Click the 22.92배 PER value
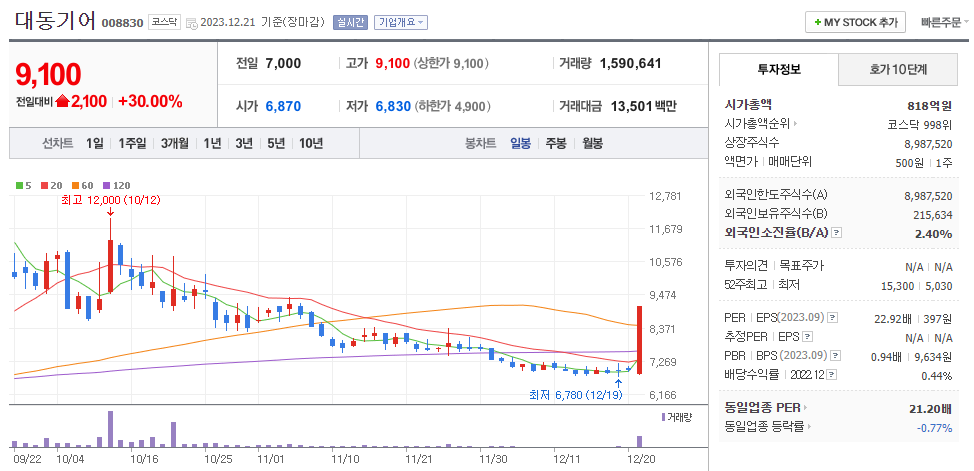This screenshot has width=974, height=471. 893,319
